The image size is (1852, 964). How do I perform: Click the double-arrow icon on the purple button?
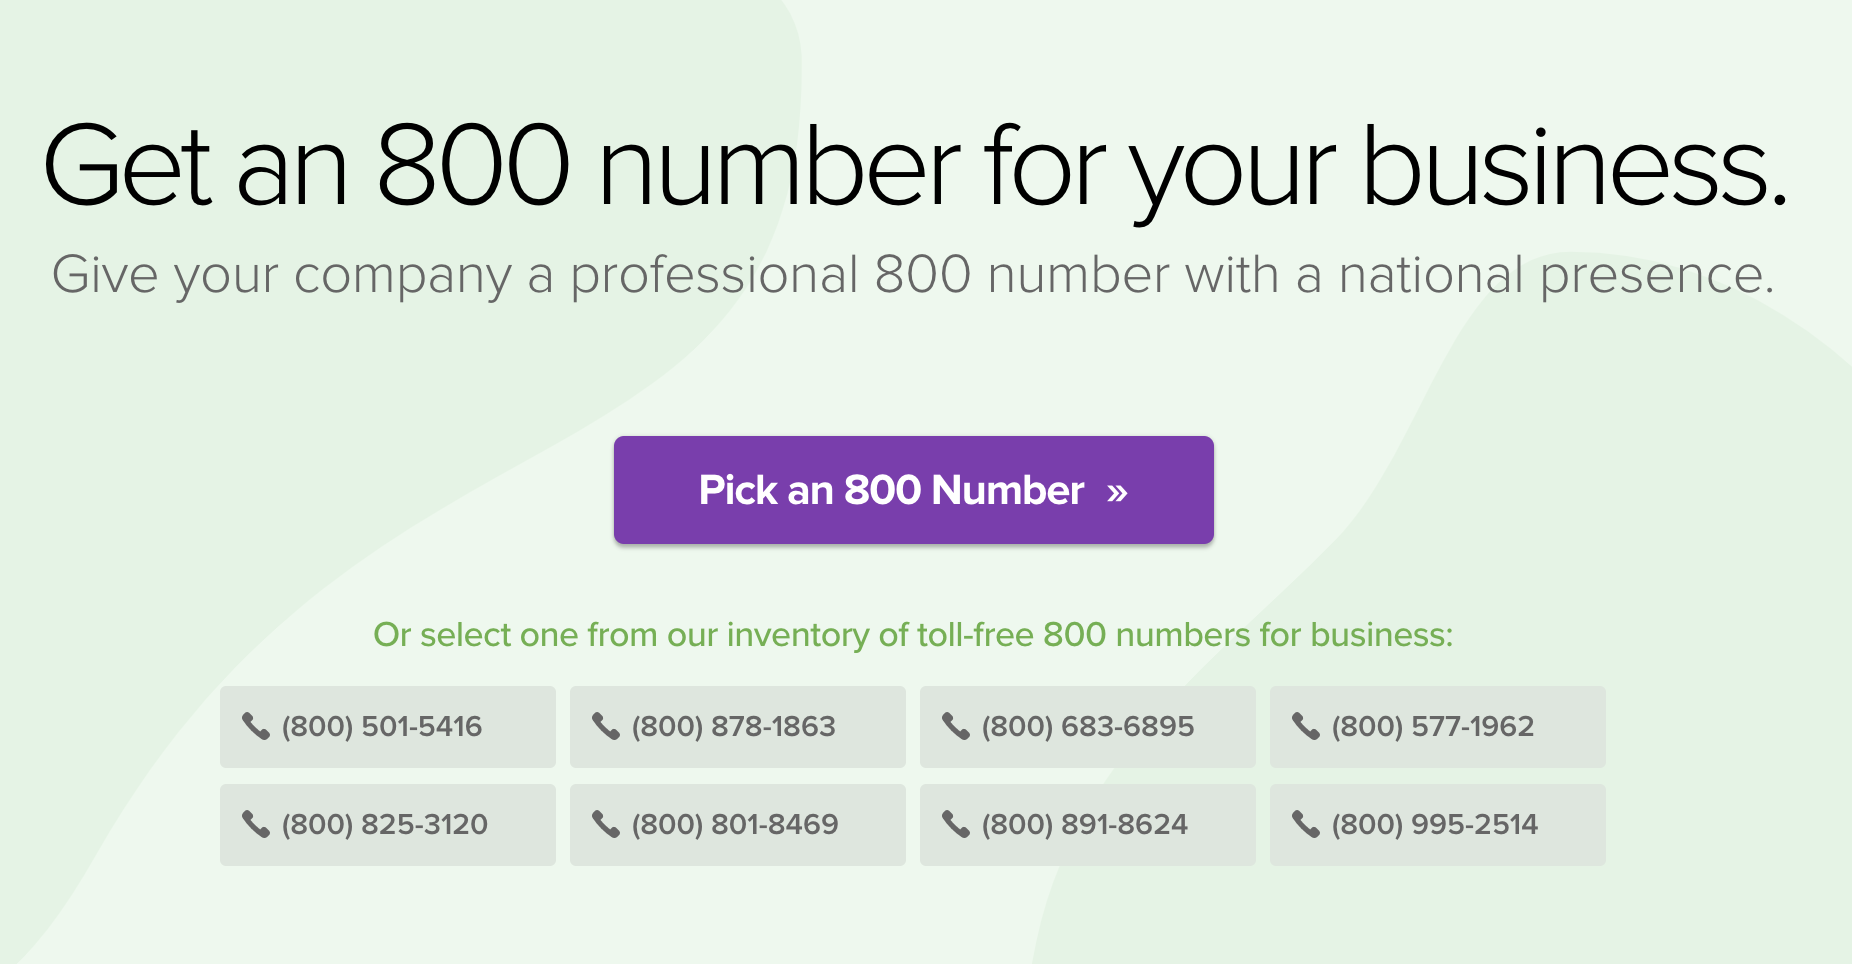point(1117,492)
